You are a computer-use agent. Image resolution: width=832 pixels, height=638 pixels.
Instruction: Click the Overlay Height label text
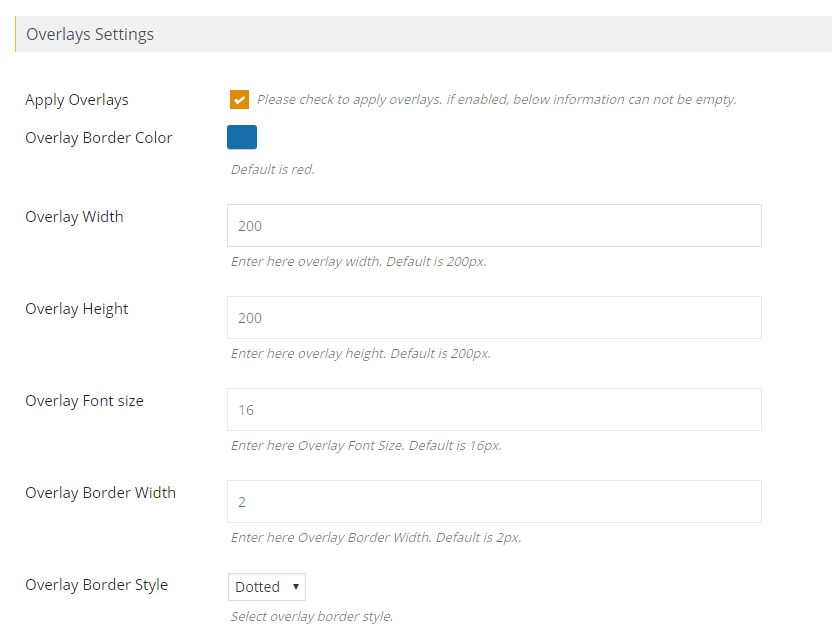point(77,309)
